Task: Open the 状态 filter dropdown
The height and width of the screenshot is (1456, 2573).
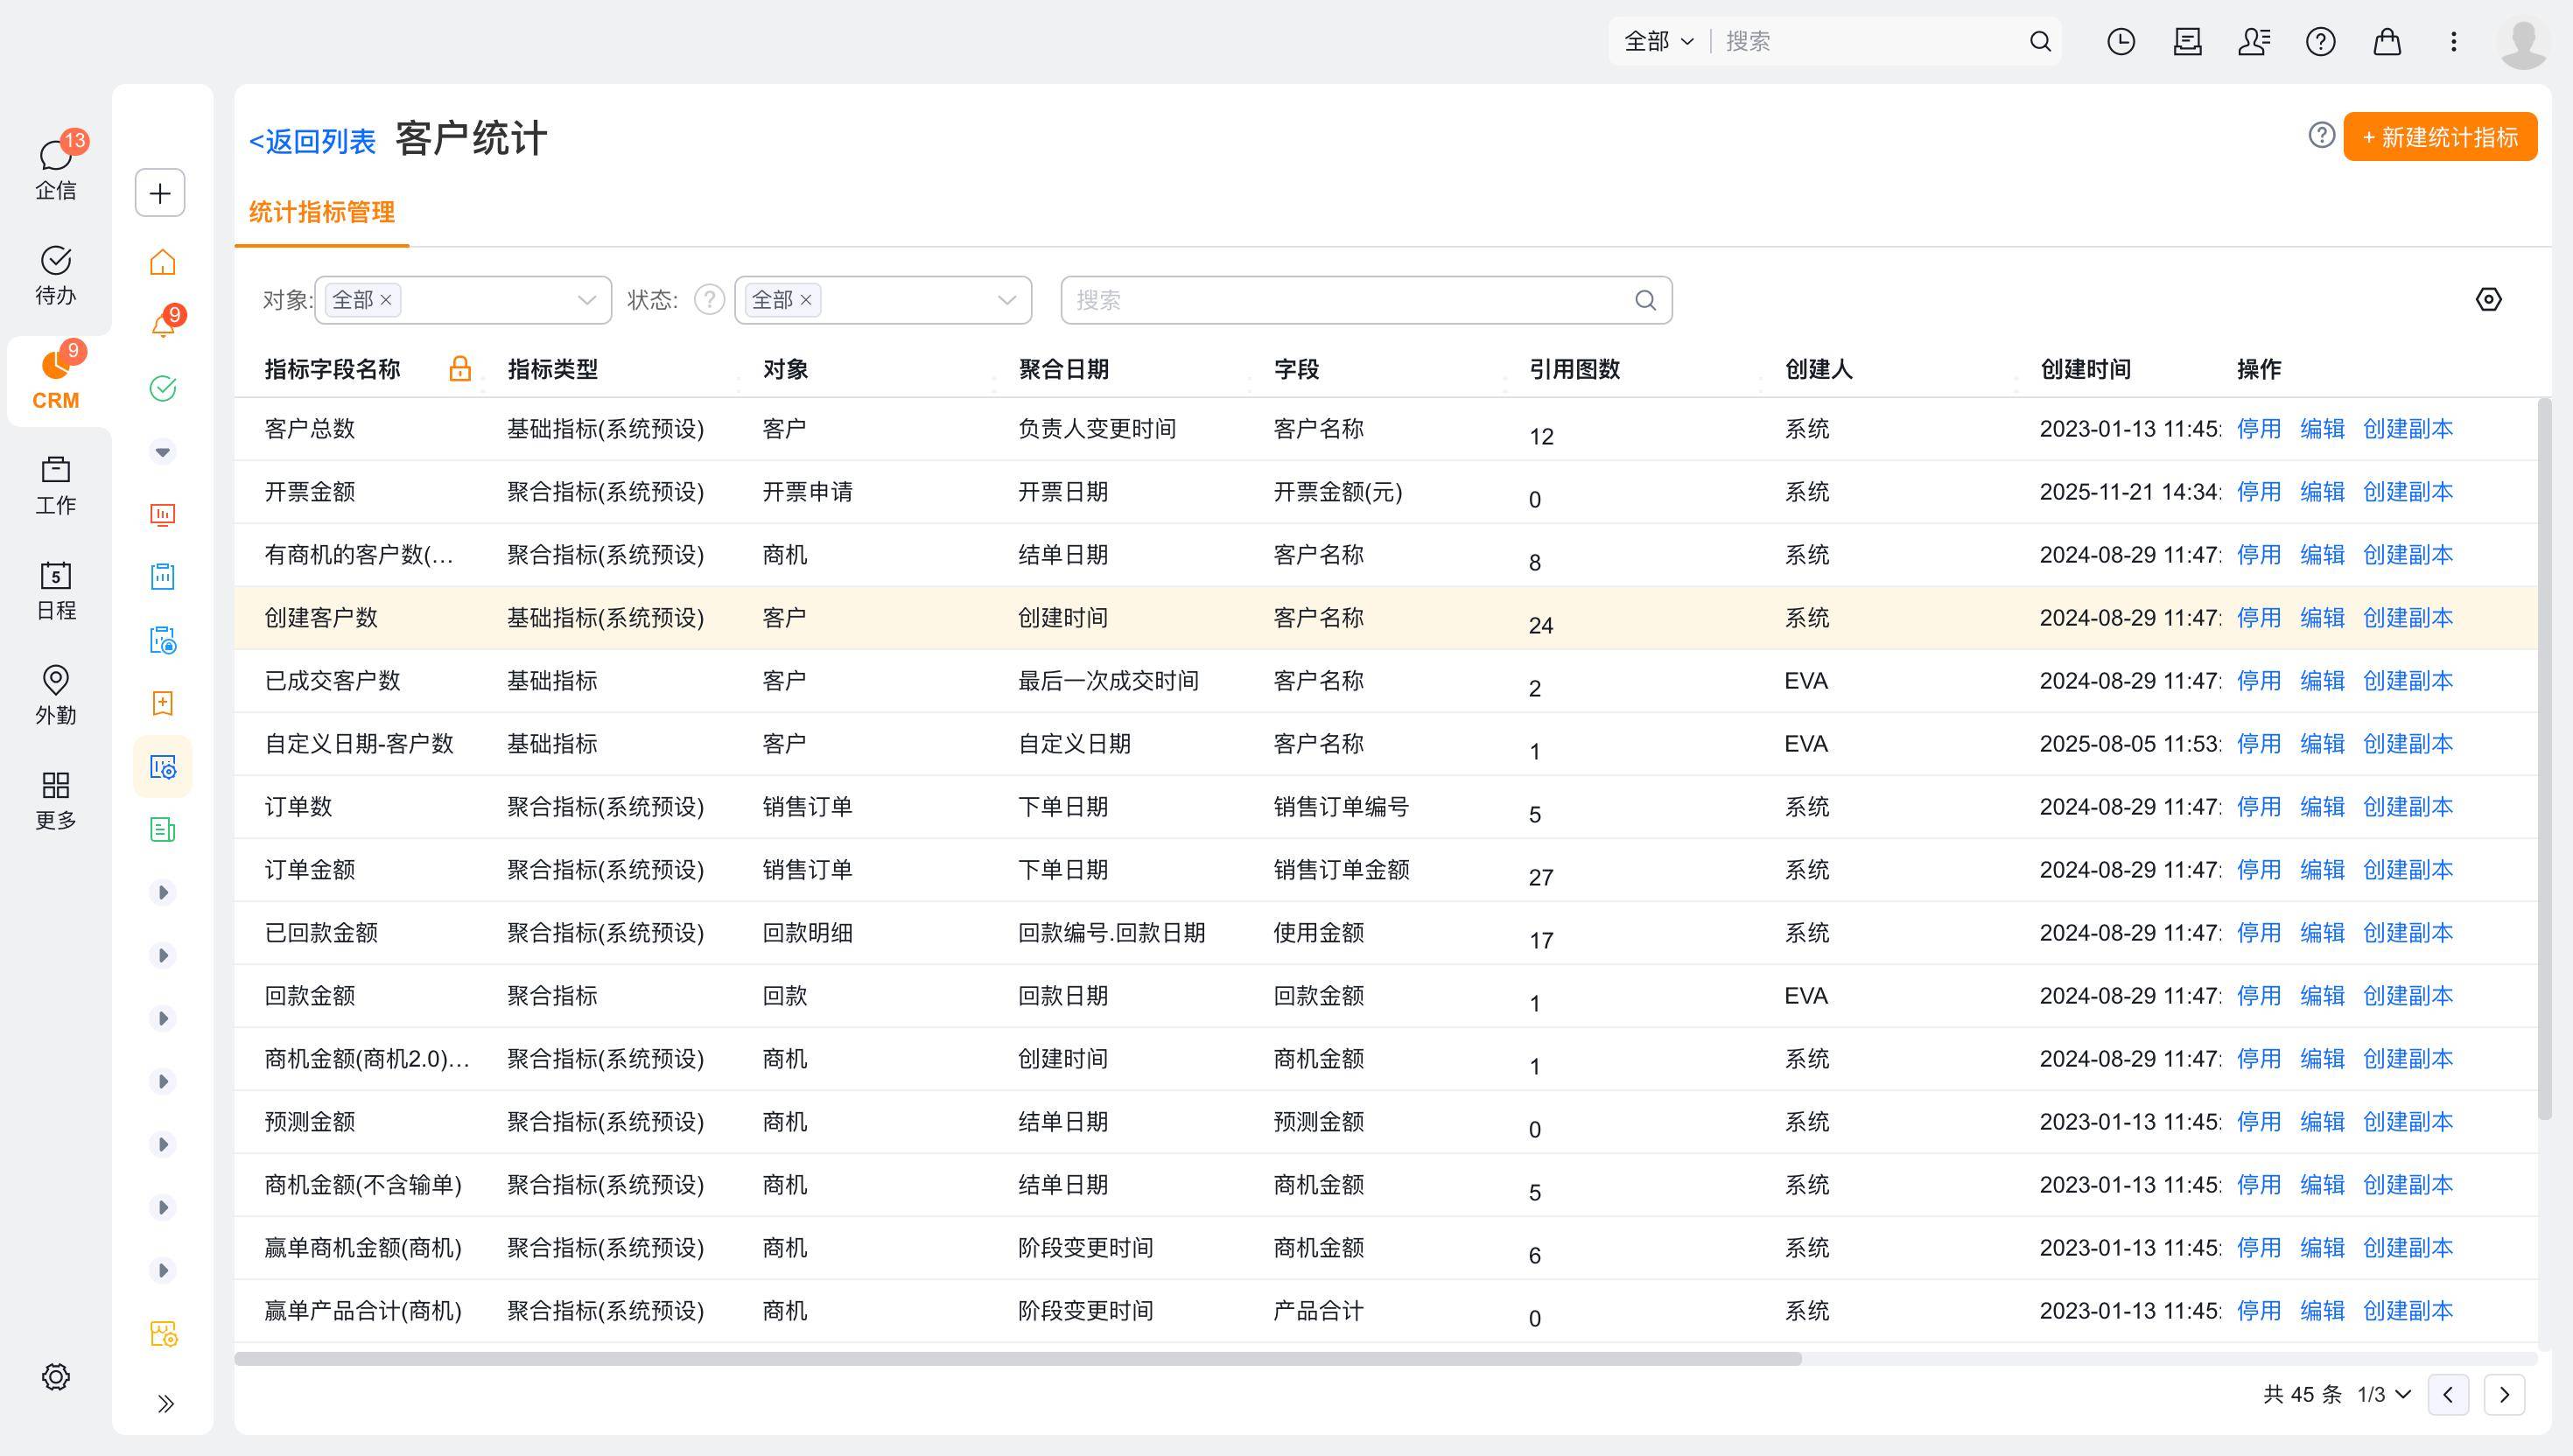Action: pyautogui.click(x=883, y=300)
